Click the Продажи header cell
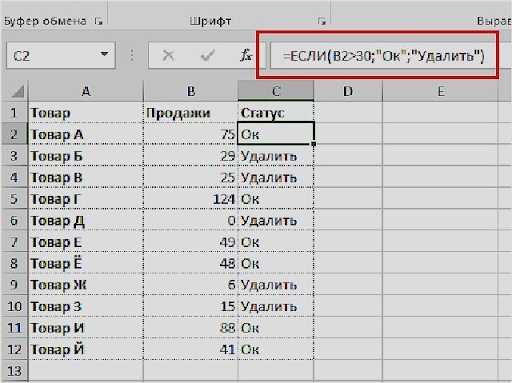Viewport: 512px width, 383px height. 191,113
